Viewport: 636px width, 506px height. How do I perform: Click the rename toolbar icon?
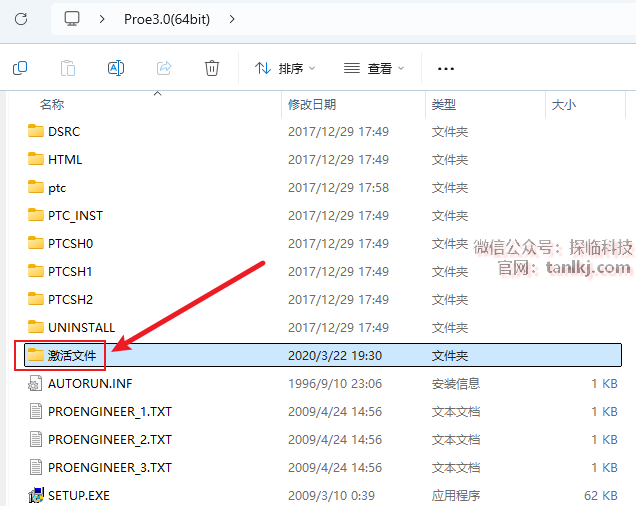pyautogui.click(x=116, y=68)
